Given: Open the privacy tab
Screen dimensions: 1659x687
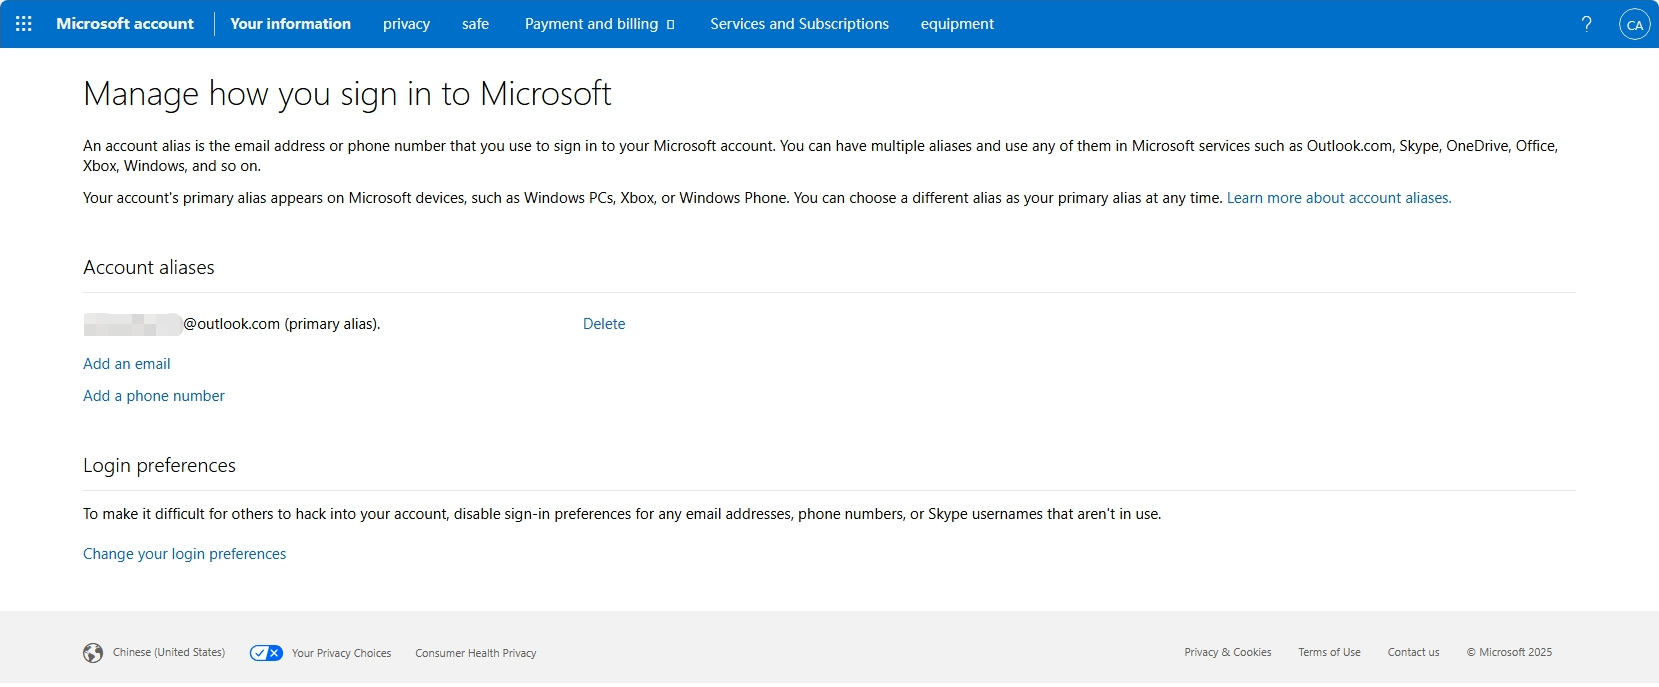Looking at the screenshot, I should pyautogui.click(x=406, y=24).
